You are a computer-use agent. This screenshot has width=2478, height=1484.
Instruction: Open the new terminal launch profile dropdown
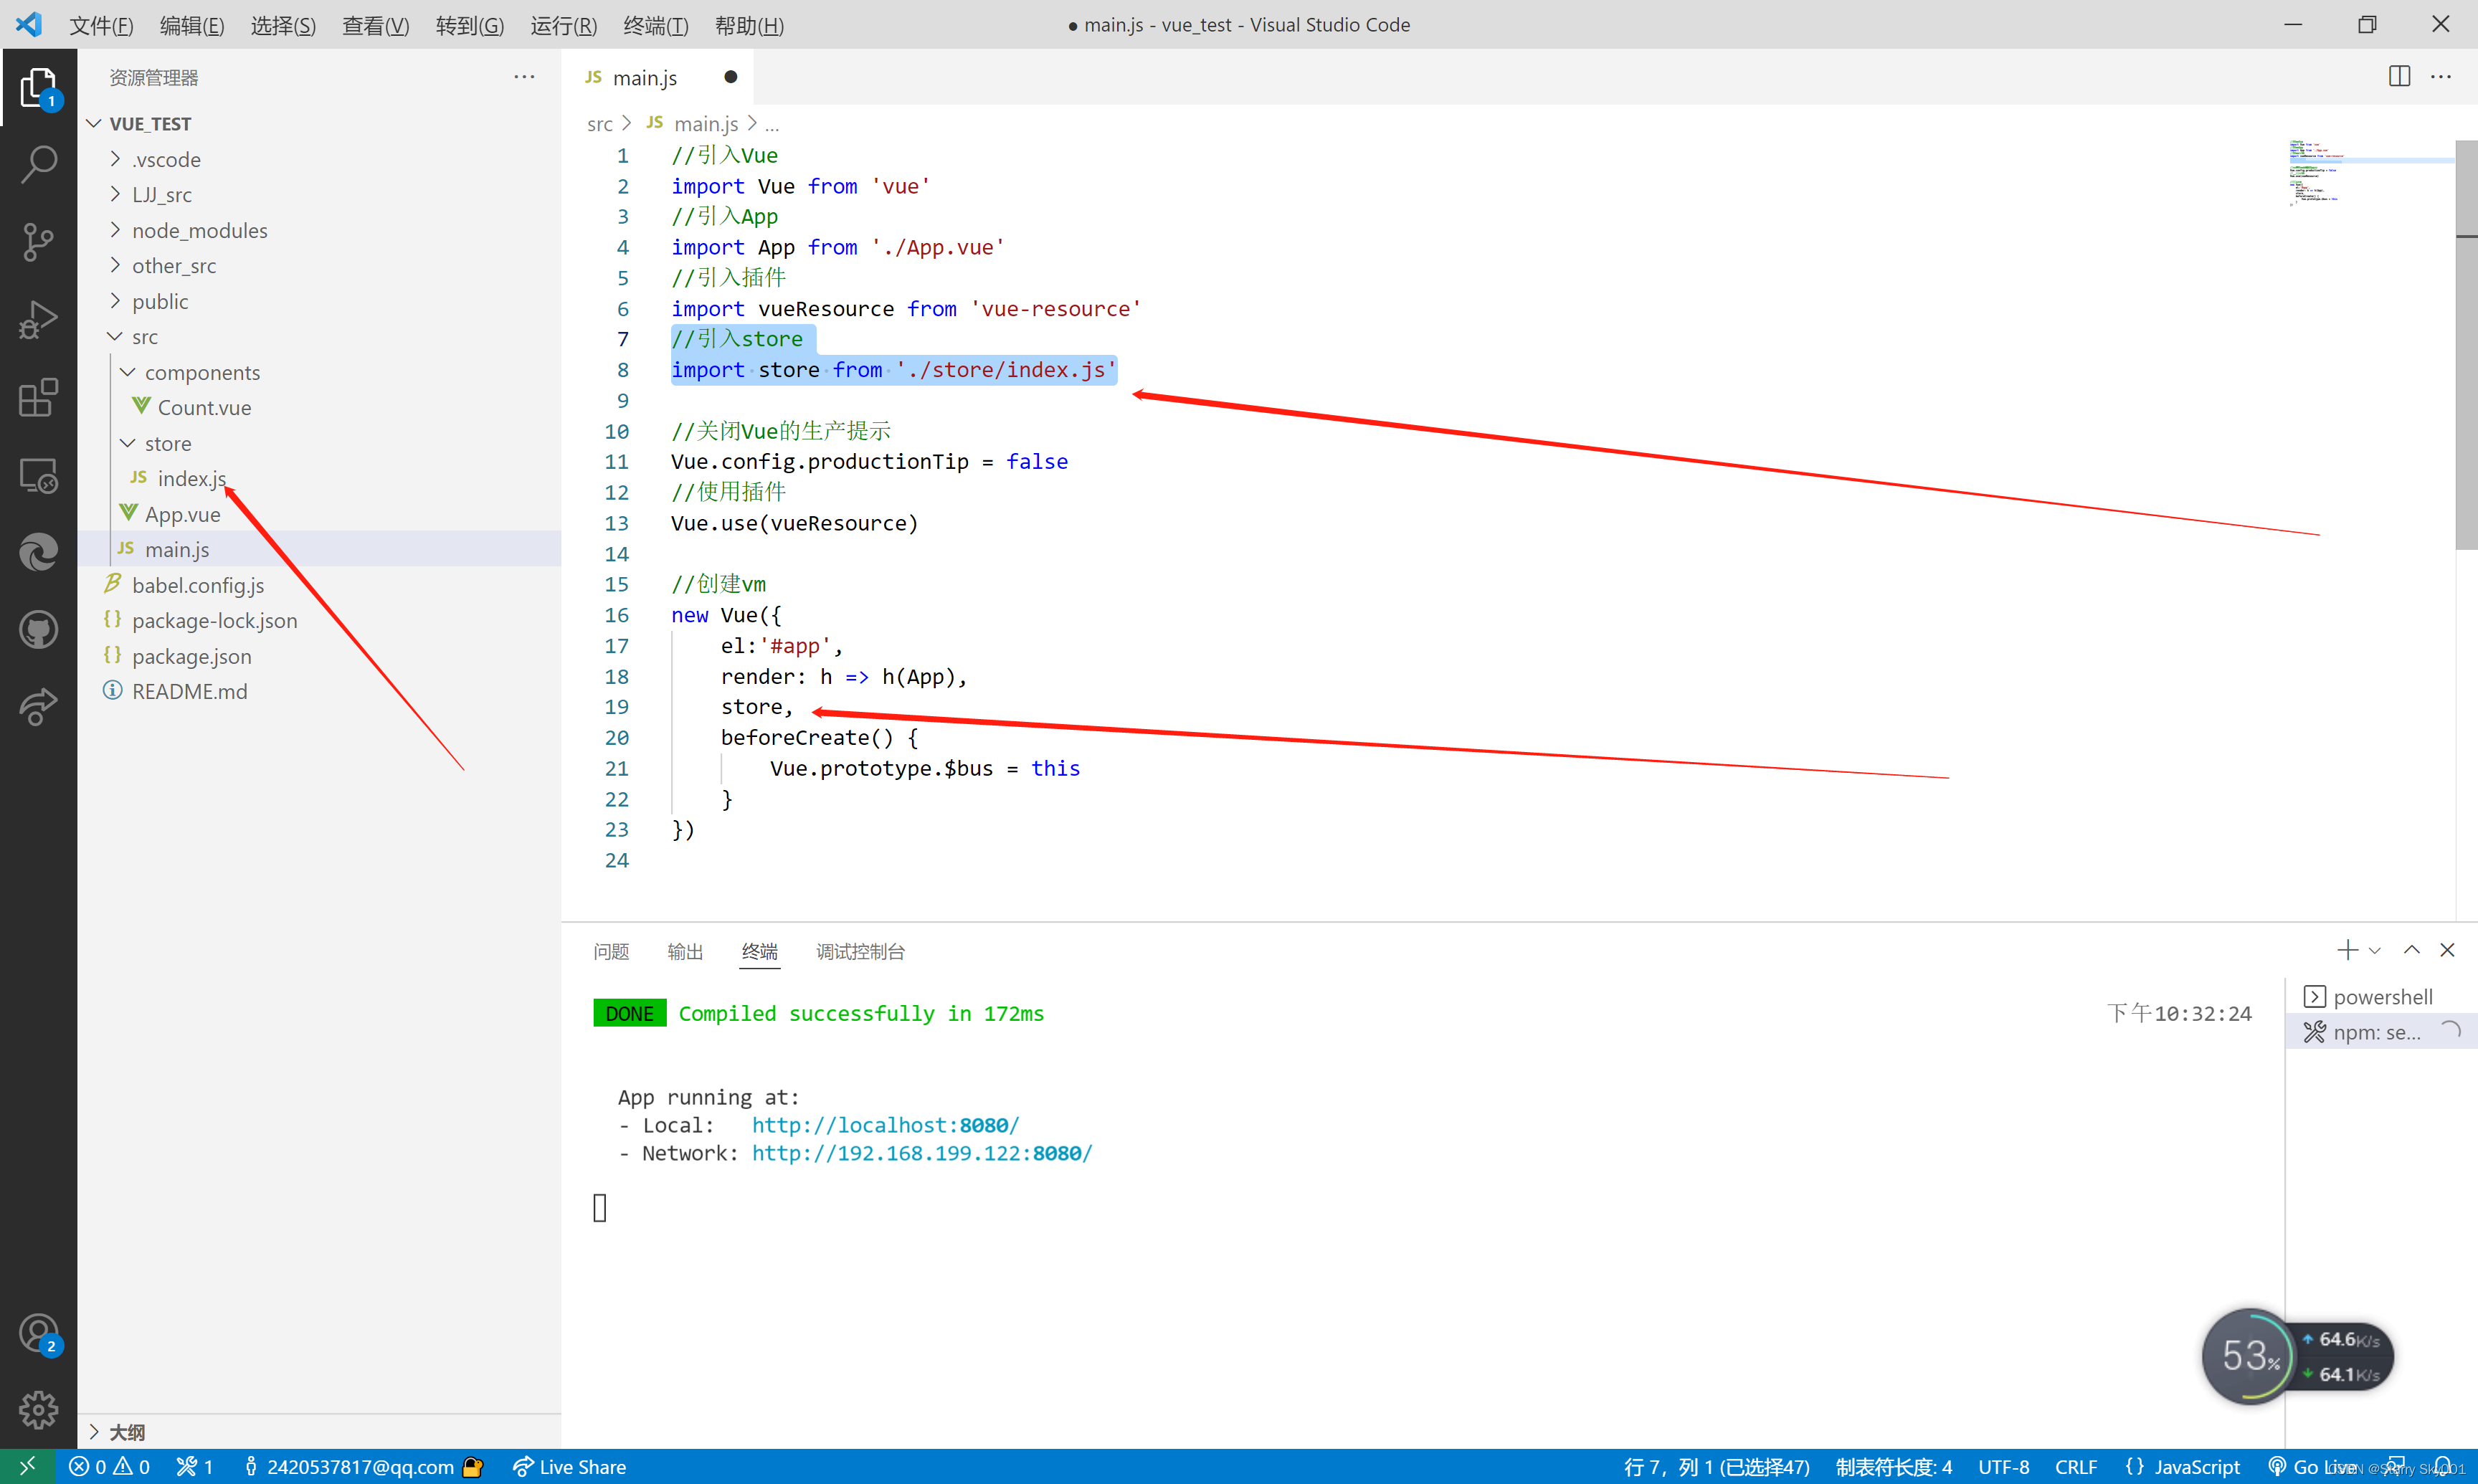click(2375, 951)
